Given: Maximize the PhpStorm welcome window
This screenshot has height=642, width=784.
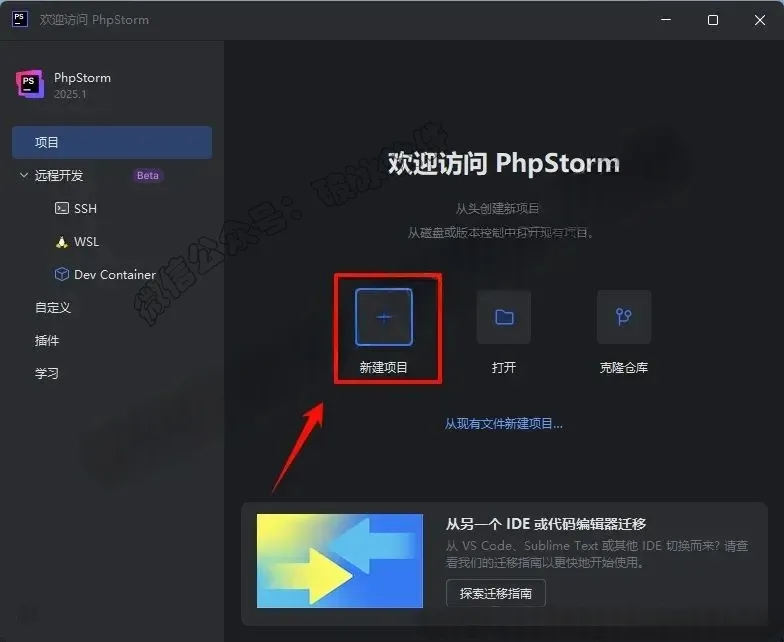Looking at the screenshot, I should [713, 20].
